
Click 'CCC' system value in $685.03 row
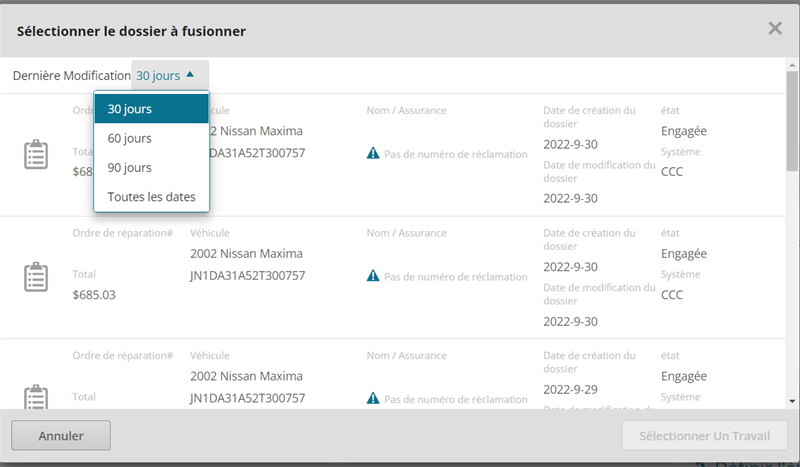pos(672,295)
